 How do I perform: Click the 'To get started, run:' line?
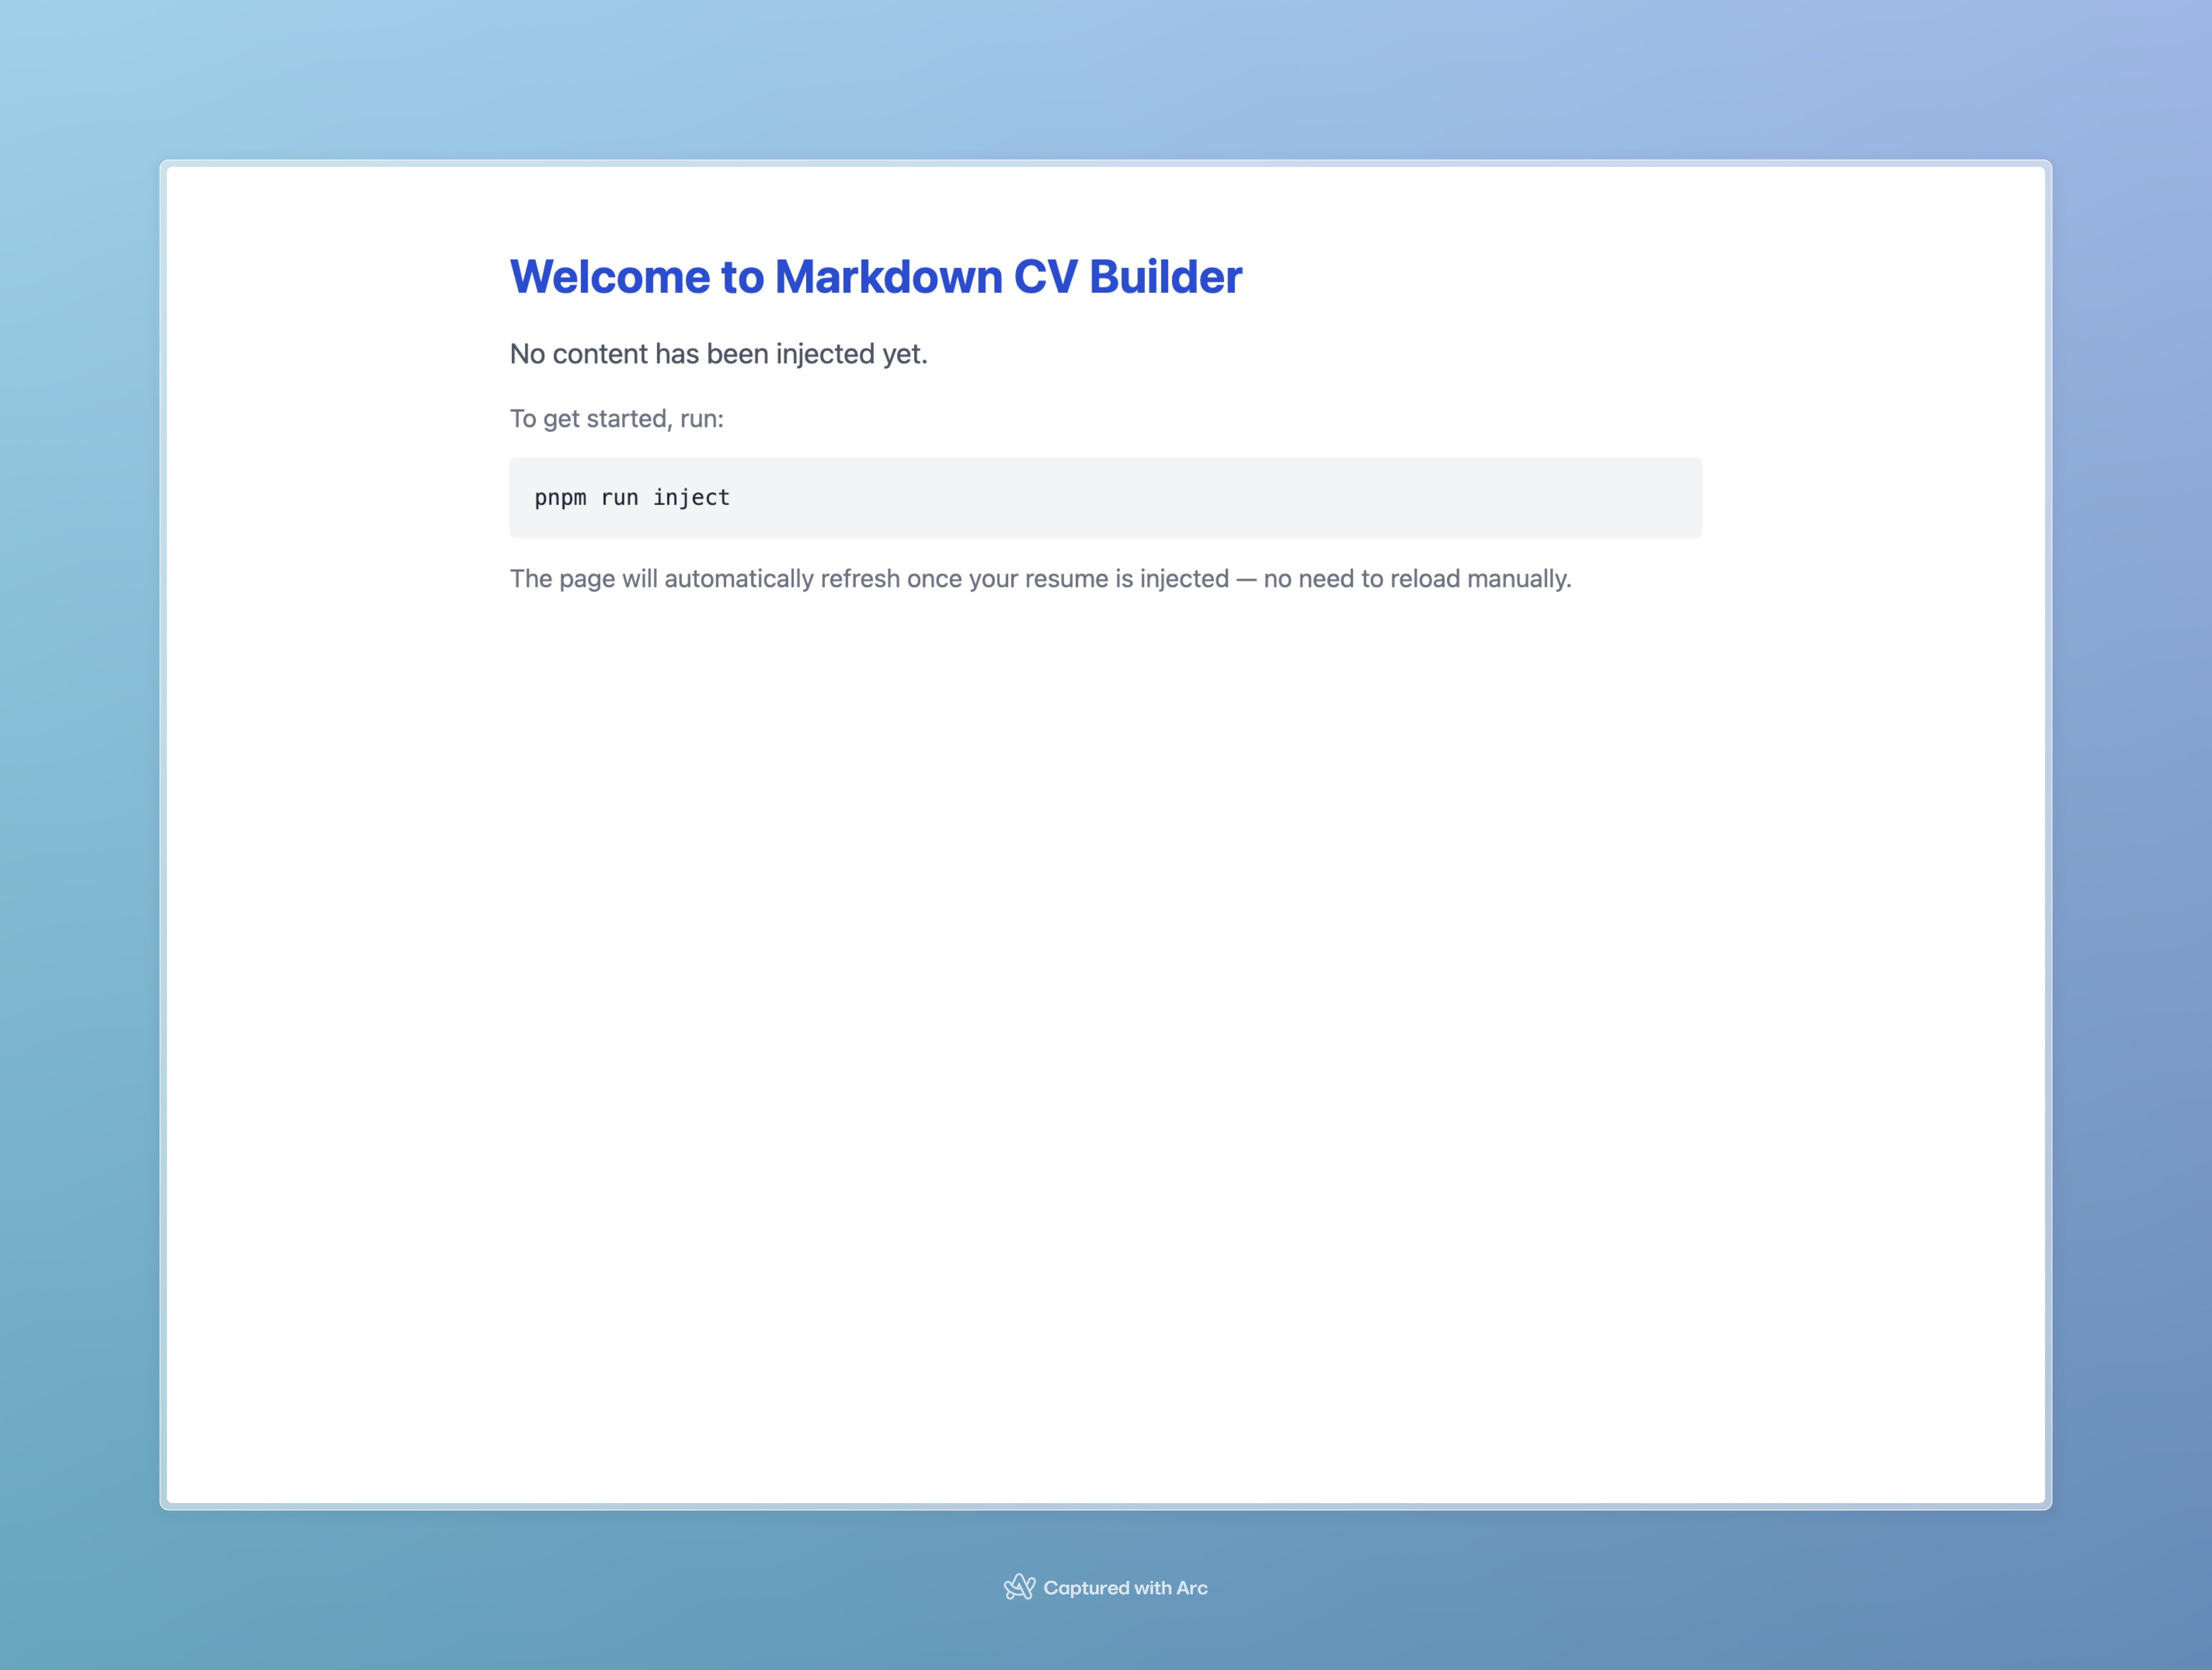click(616, 418)
